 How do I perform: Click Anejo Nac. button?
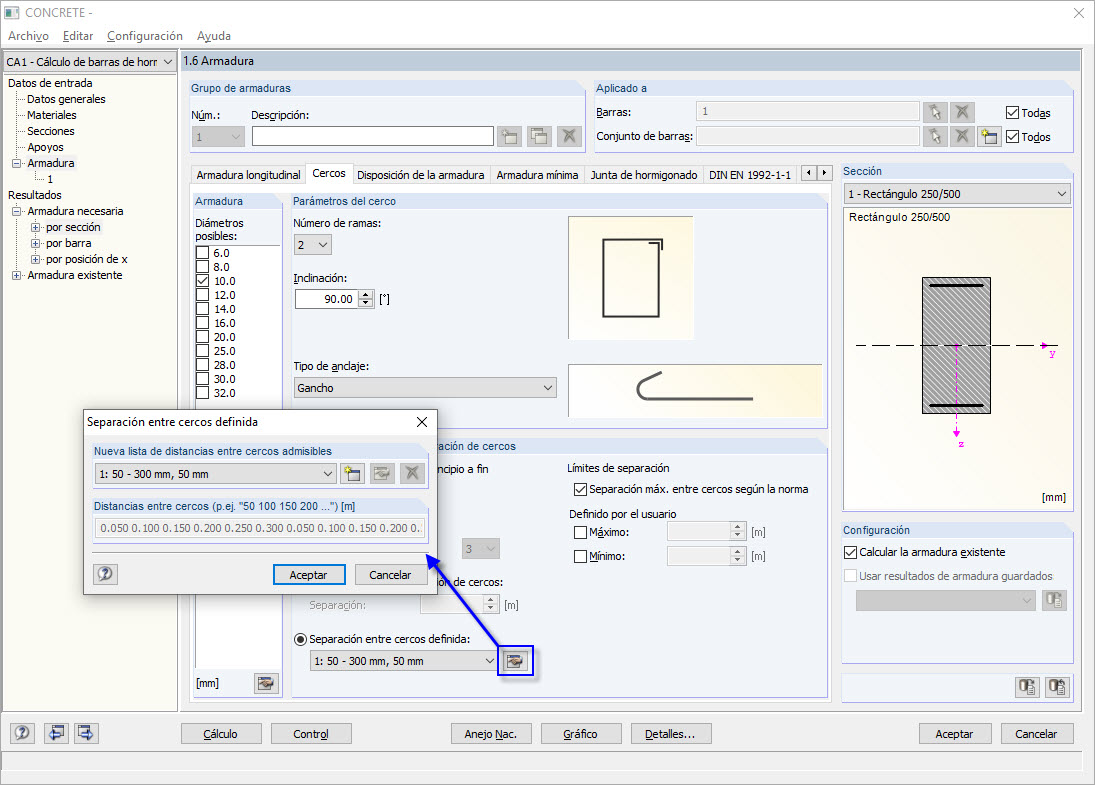tap(490, 734)
